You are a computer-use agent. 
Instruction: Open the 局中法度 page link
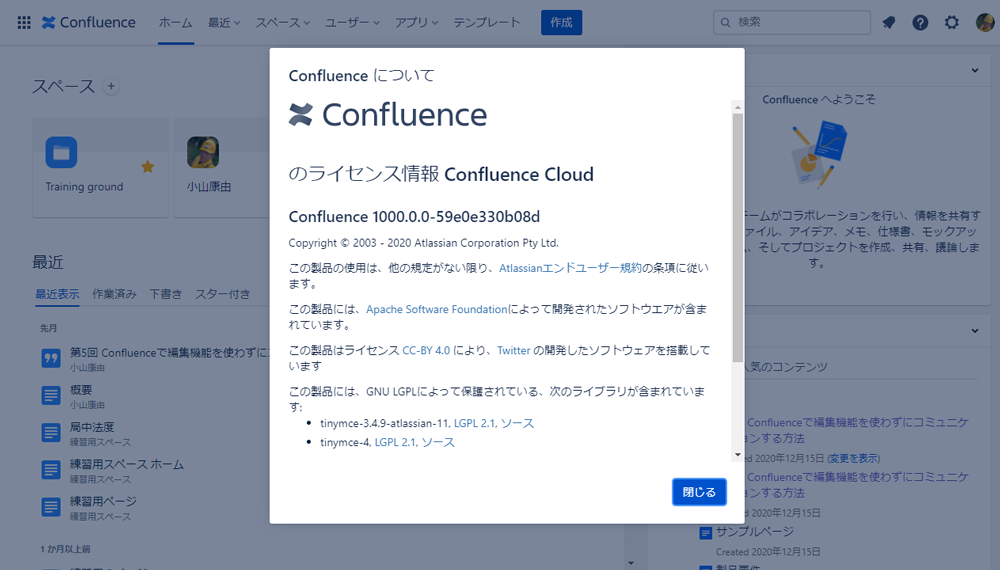pyautogui.click(x=92, y=427)
